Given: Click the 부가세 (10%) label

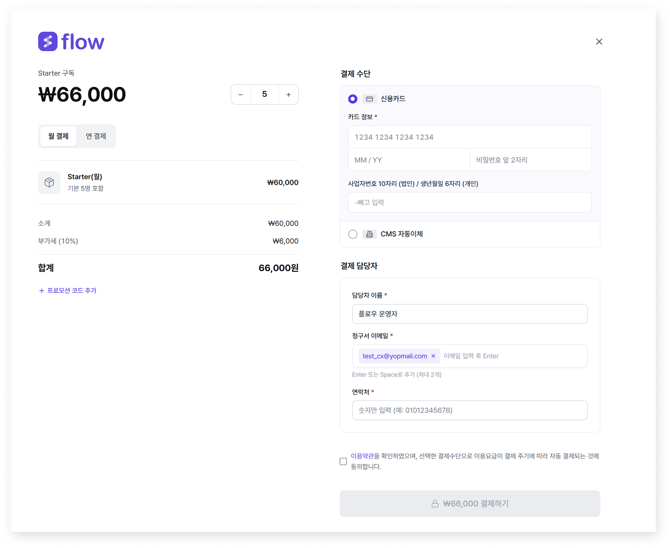Looking at the screenshot, I should pos(58,241).
